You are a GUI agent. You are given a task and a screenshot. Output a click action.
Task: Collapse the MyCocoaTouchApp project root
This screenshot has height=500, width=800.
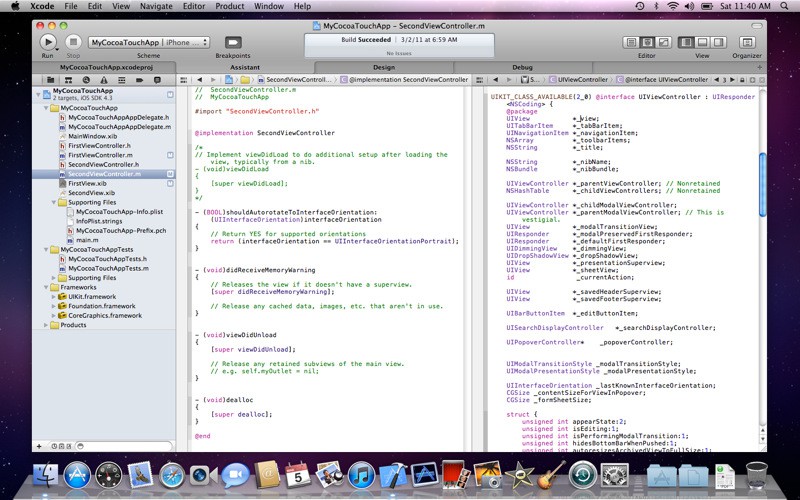pyautogui.click(x=38, y=94)
